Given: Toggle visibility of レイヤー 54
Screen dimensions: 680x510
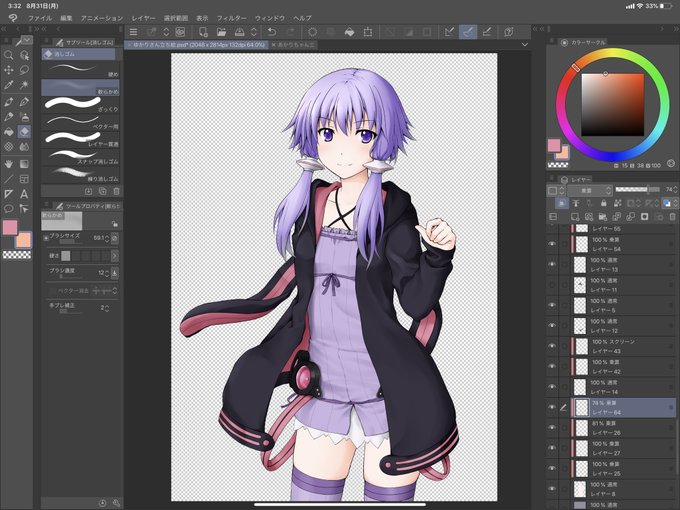Looking at the screenshot, I should 552,244.
